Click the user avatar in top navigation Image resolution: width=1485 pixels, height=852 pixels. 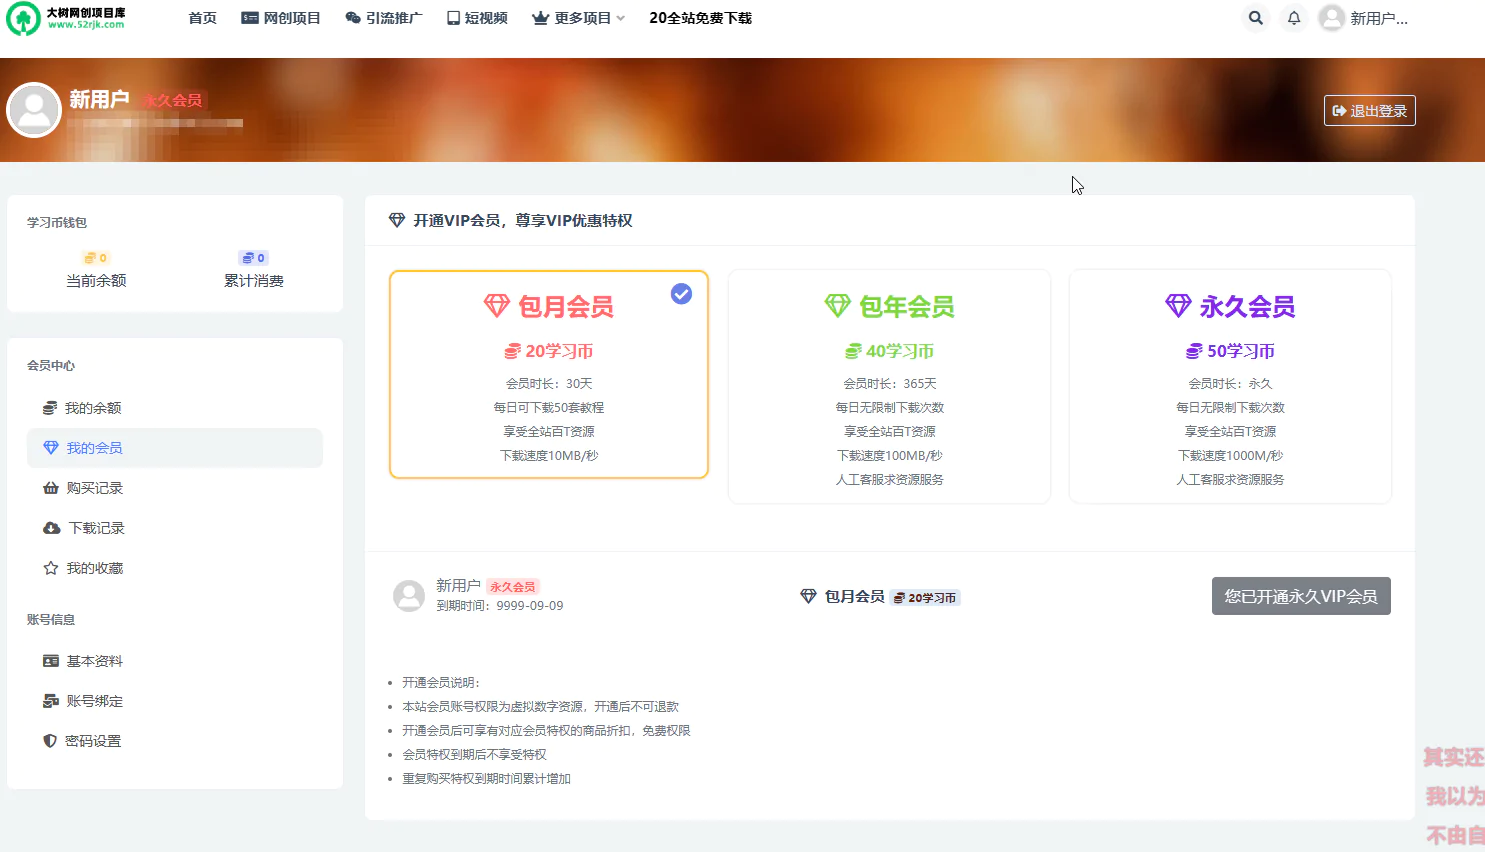click(1331, 18)
